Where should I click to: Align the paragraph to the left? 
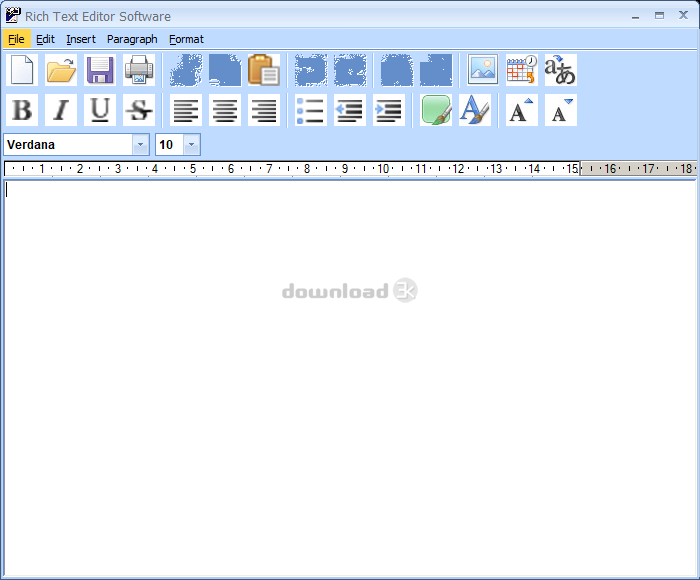tap(186, 110)
